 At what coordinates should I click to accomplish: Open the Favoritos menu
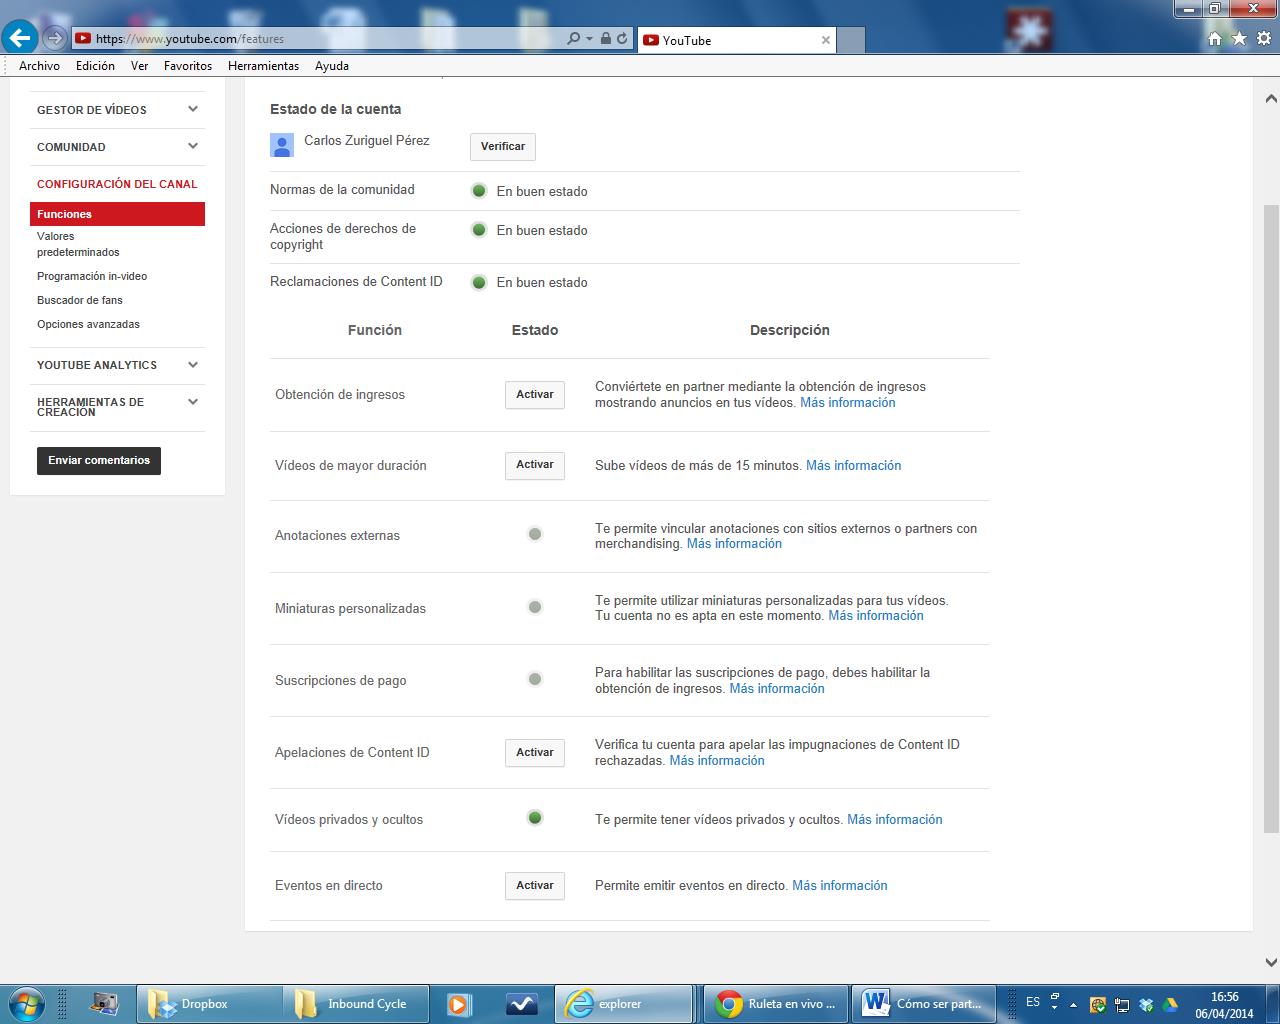point(188,66)
